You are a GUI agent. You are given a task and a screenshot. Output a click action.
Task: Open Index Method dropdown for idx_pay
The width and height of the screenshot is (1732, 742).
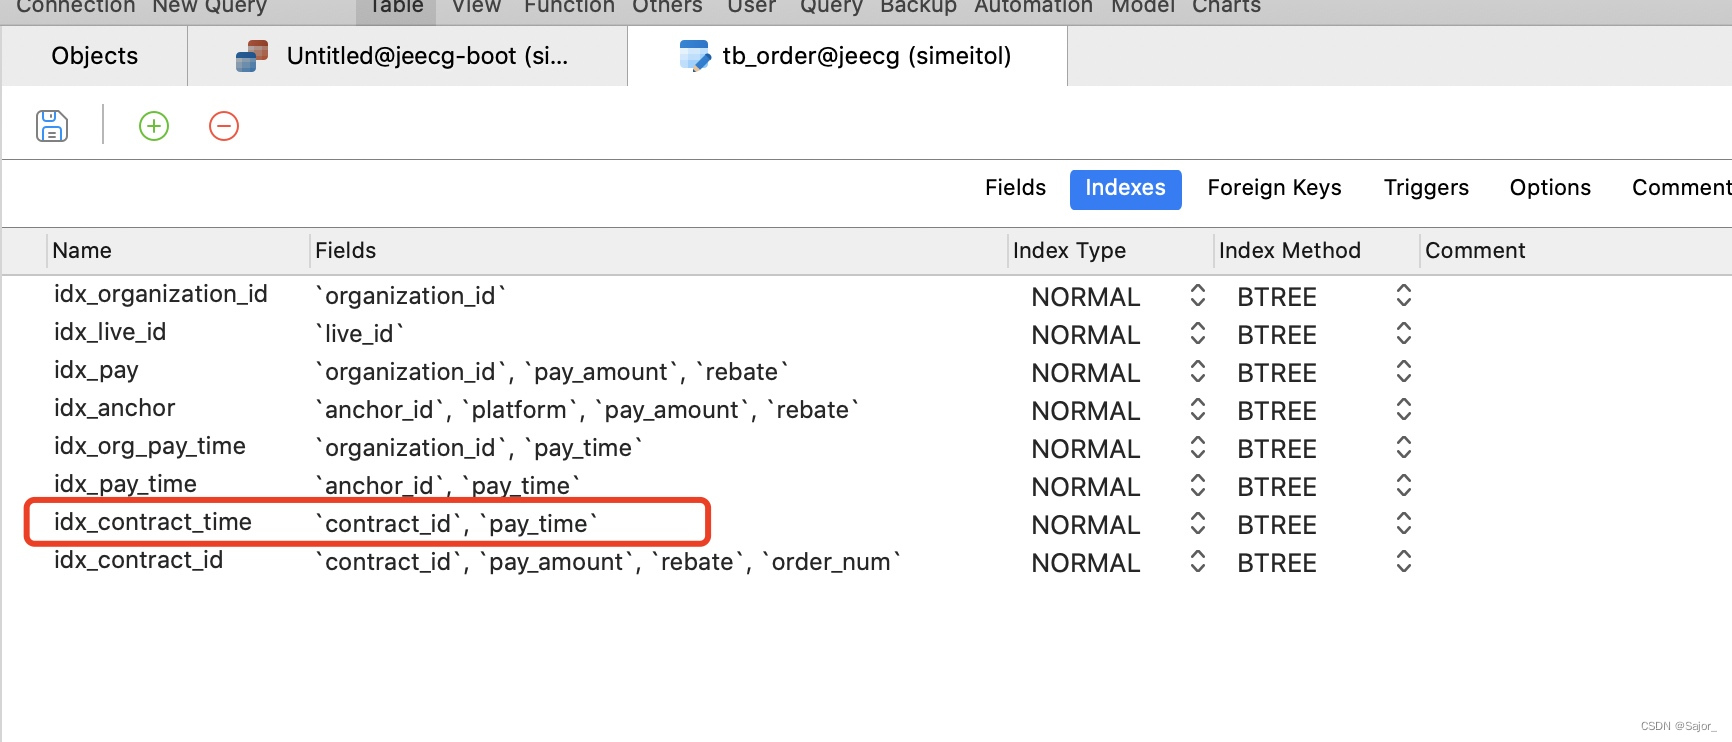(x=1404, y=372)
